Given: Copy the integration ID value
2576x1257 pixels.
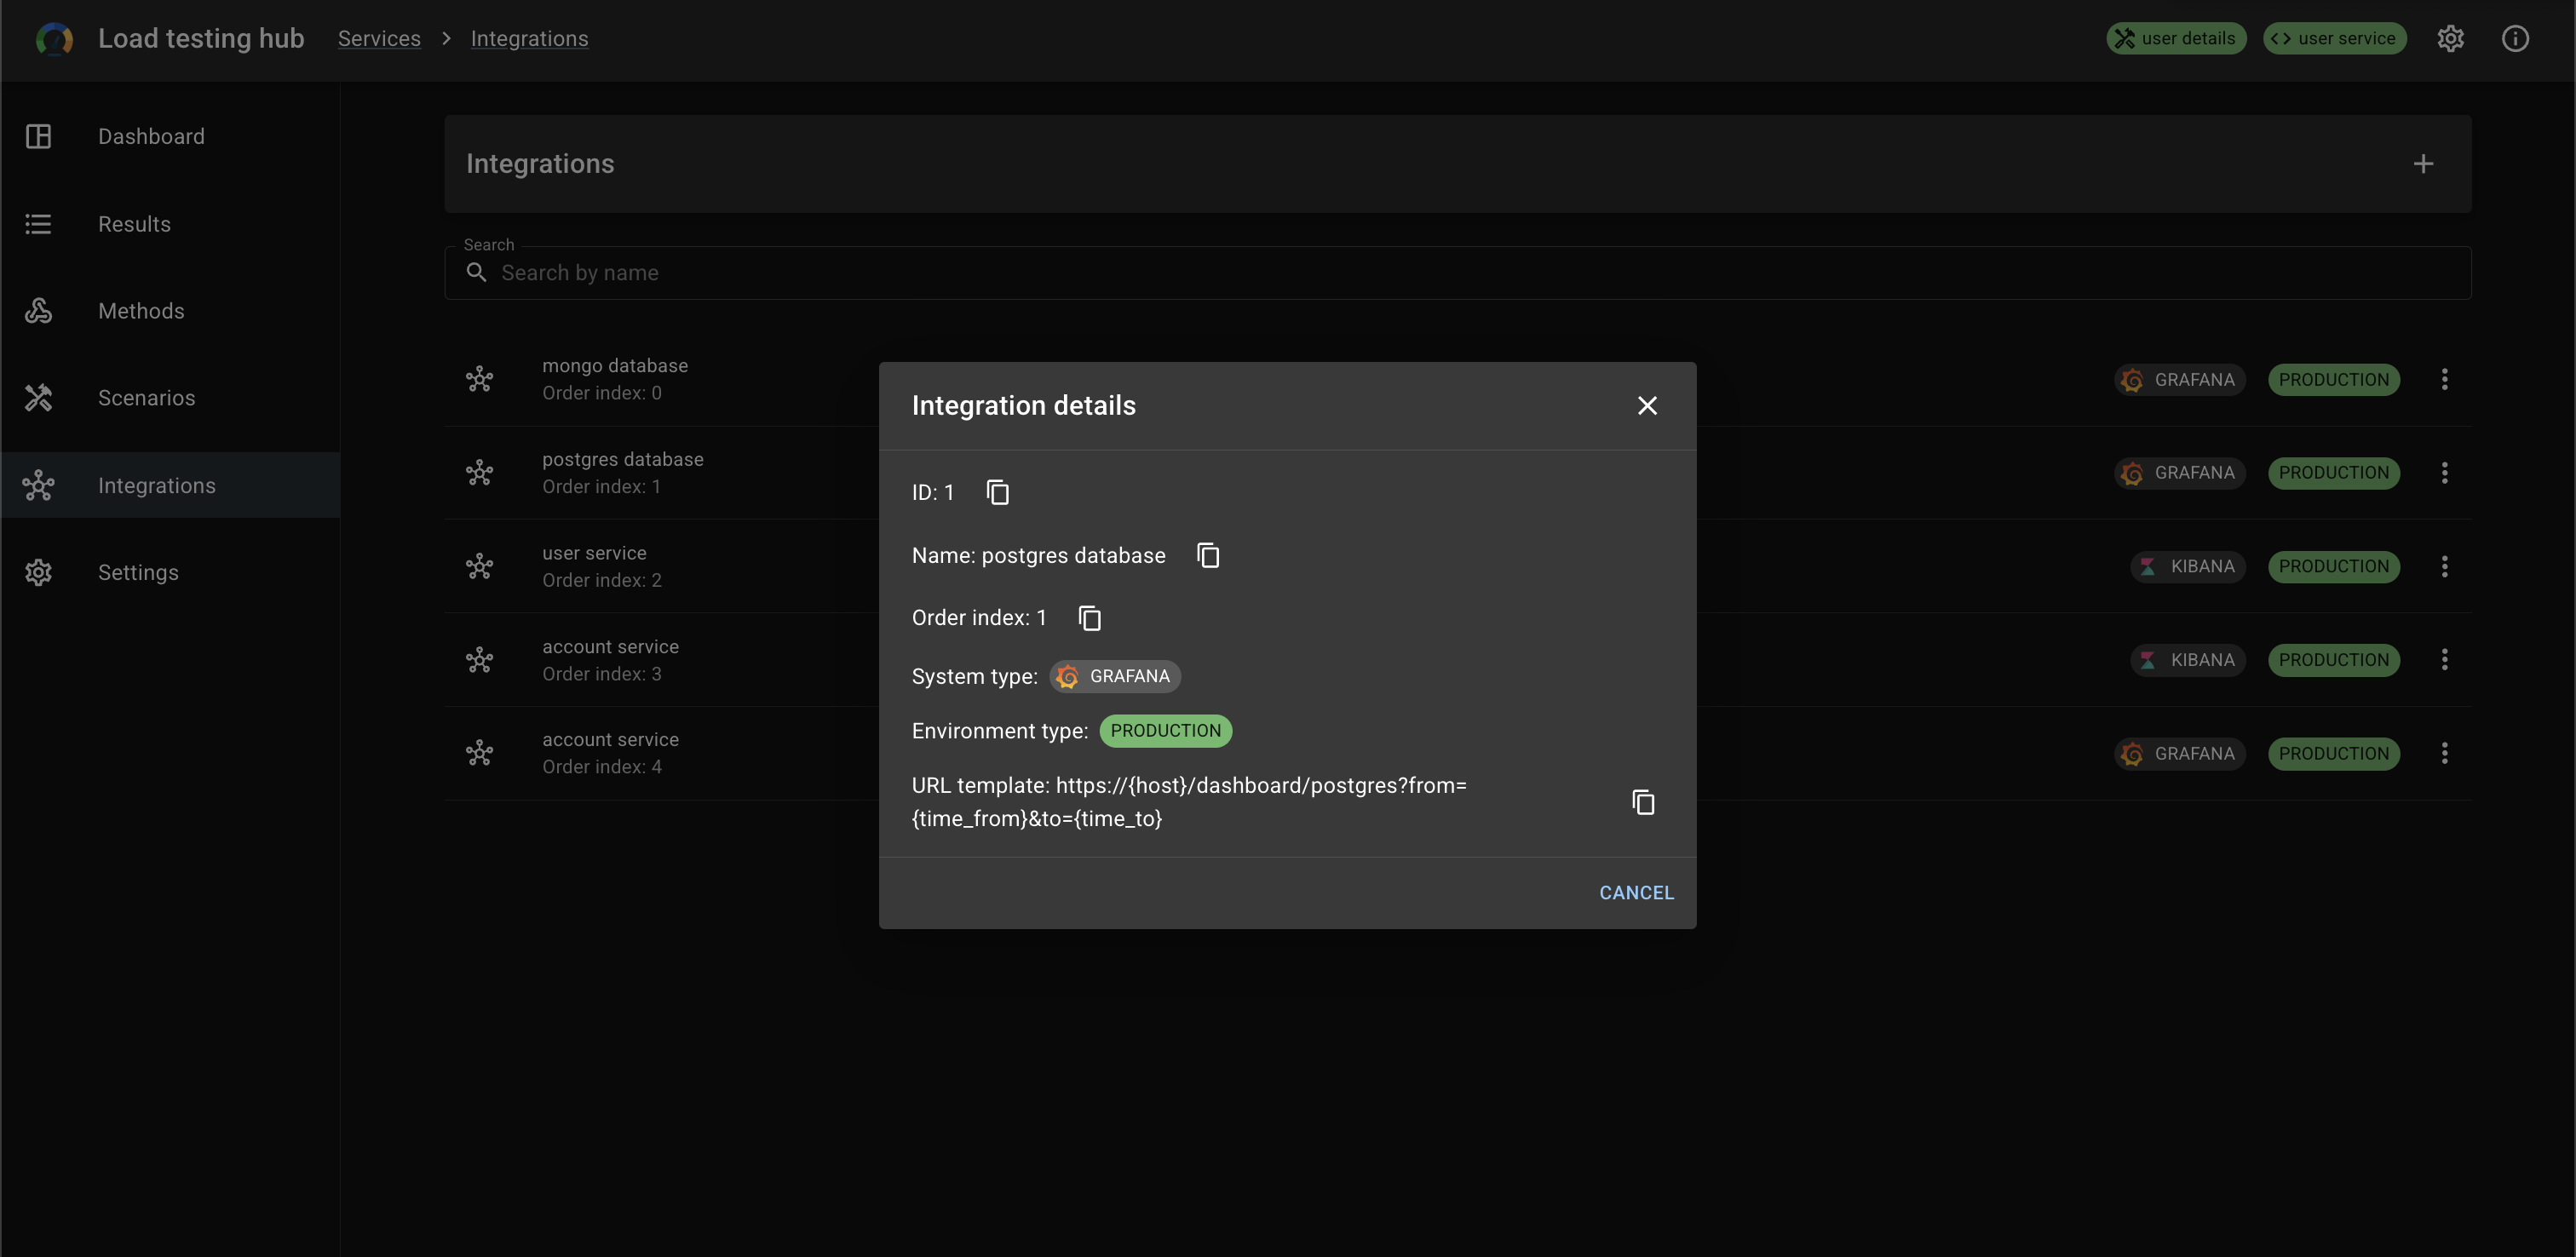Looking at the screenshot, I should (997, 492).
